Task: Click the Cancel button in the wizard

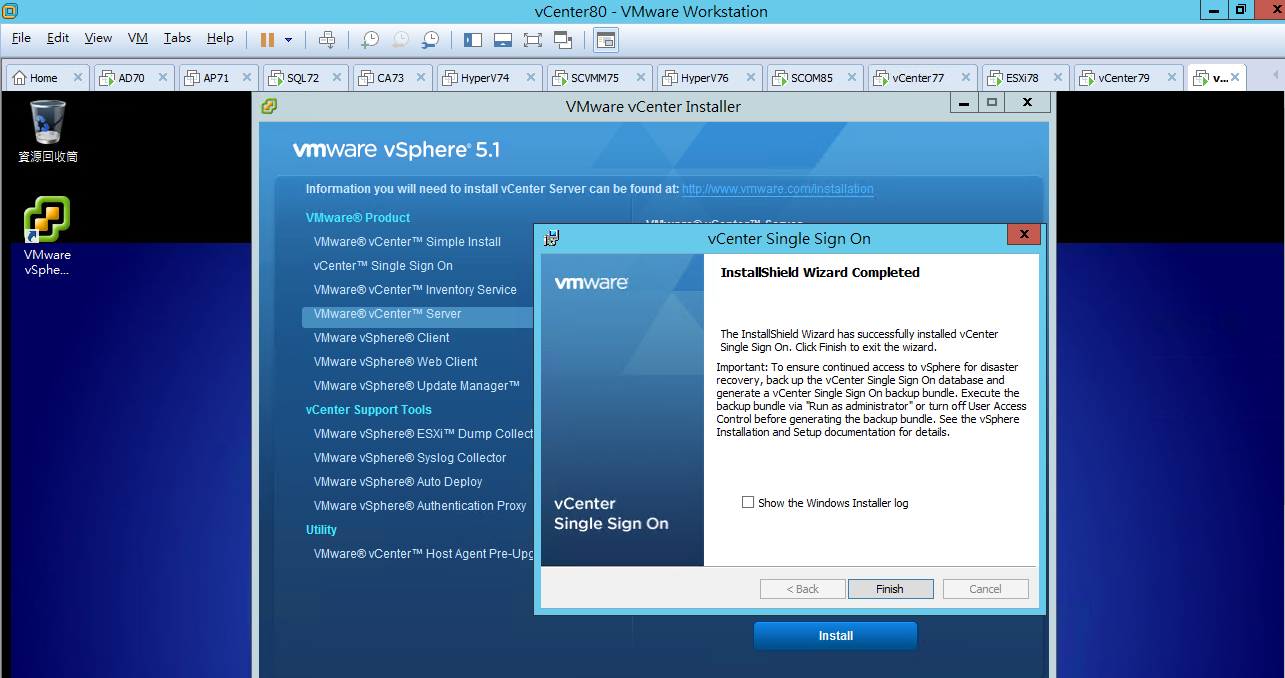Action: [x=986, y=589]
